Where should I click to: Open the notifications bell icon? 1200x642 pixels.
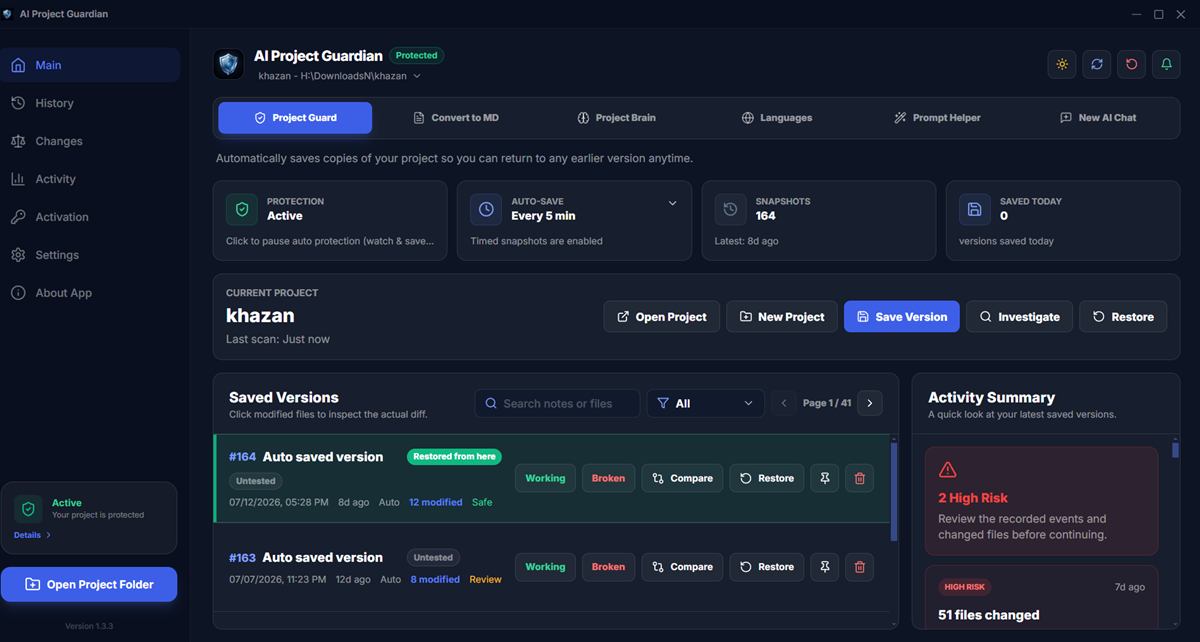[1167, 64]
